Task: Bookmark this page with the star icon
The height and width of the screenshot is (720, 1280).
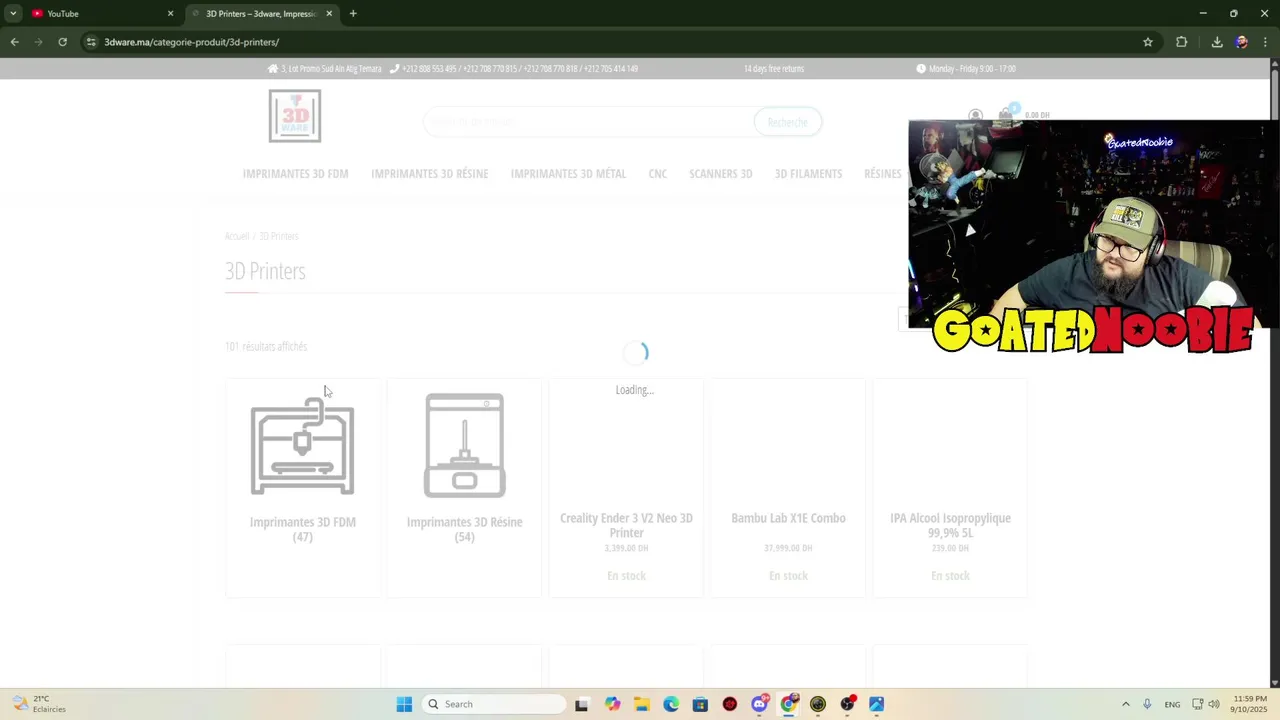Action: coord(1148,42)
